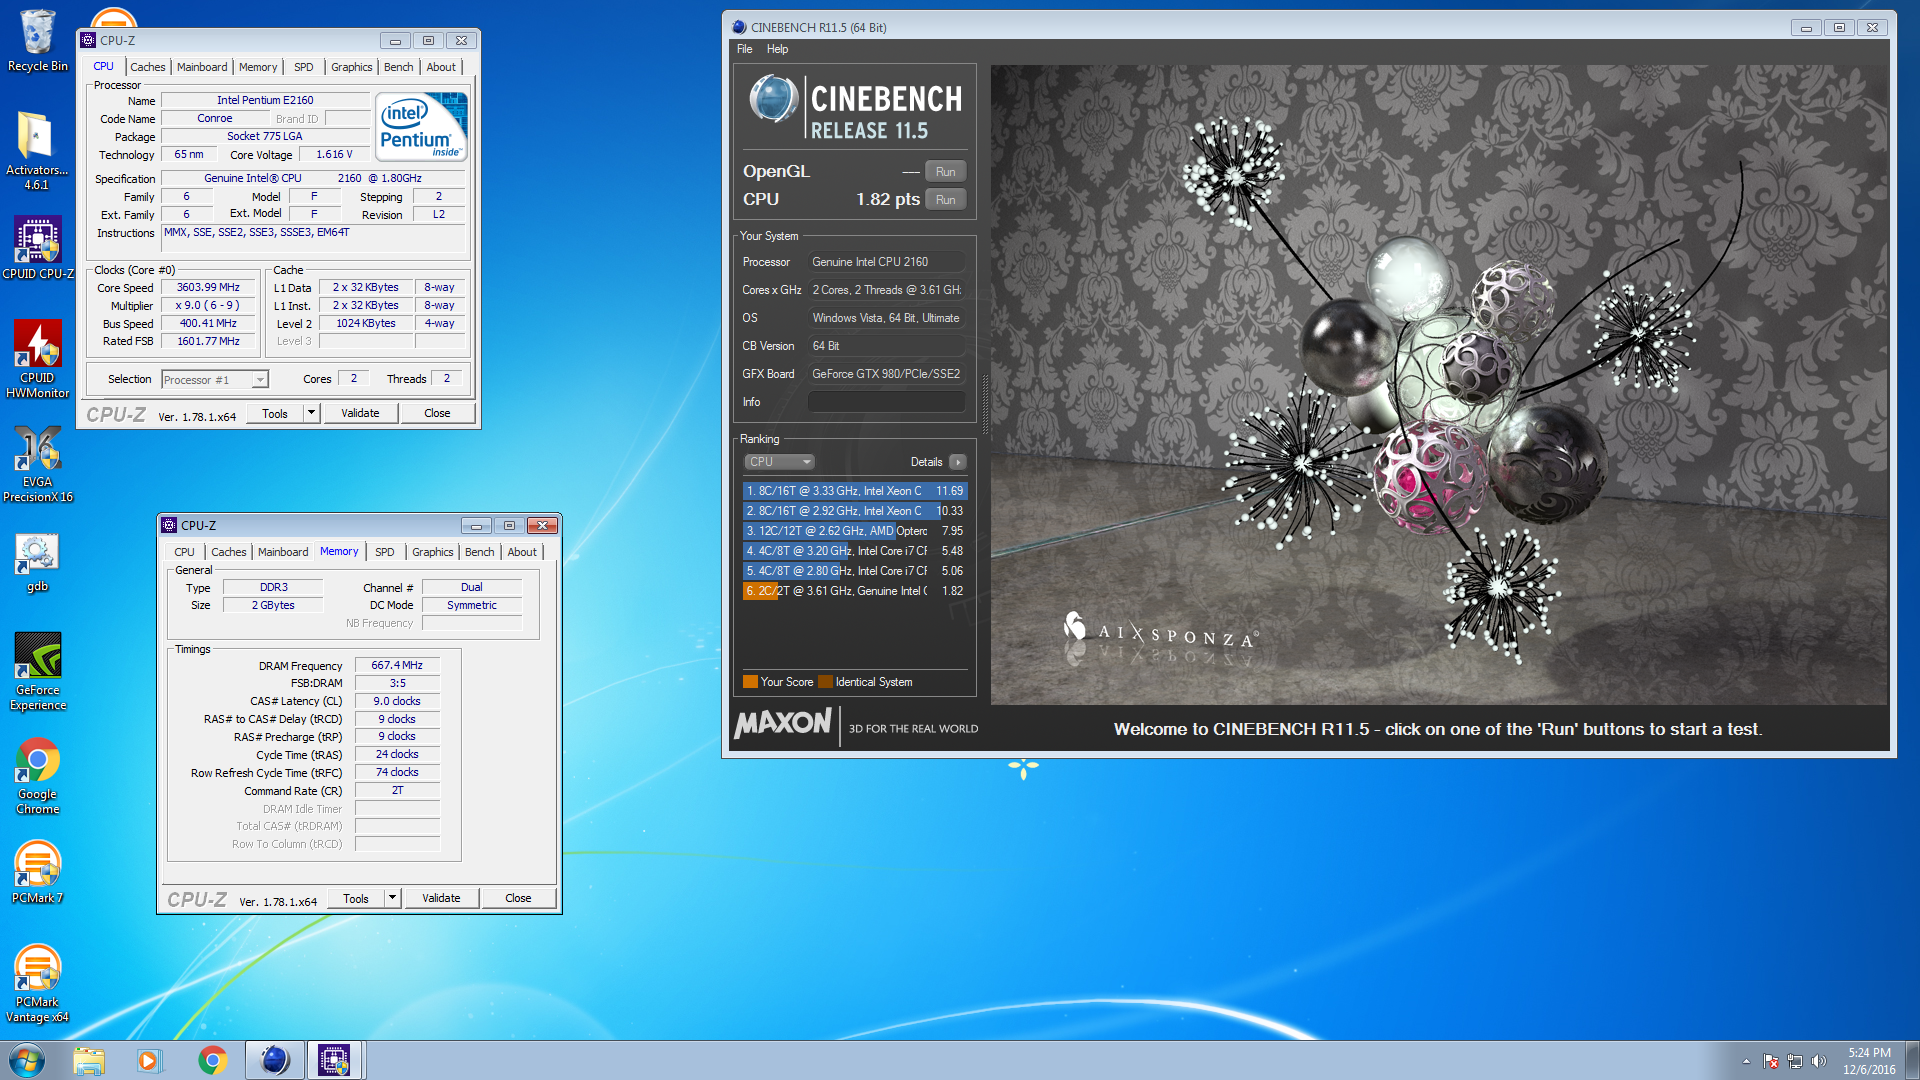Screen dimensions: 1920x1080
Task: Click the Cinebench rendered scene preview
Action: point(1440,385)
